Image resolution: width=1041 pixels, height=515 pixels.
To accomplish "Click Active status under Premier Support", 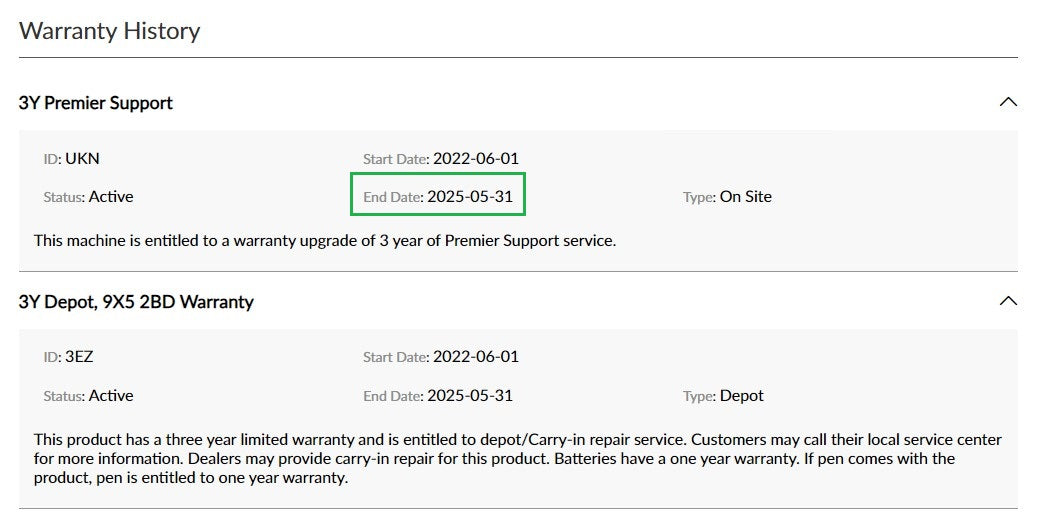I will 110,197.
